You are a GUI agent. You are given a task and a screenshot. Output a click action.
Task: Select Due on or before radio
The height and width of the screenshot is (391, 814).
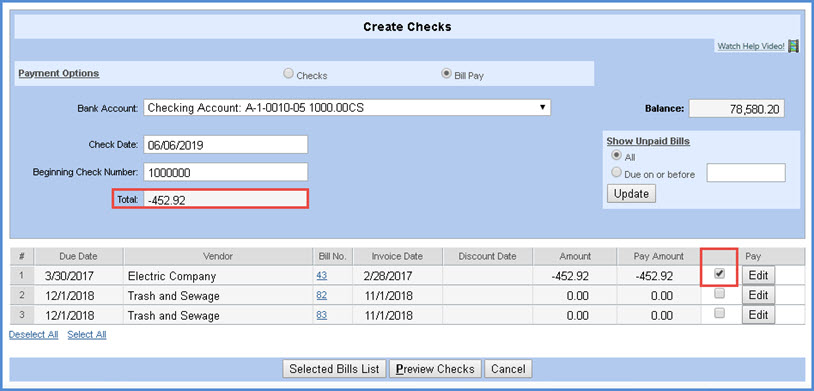616,172
